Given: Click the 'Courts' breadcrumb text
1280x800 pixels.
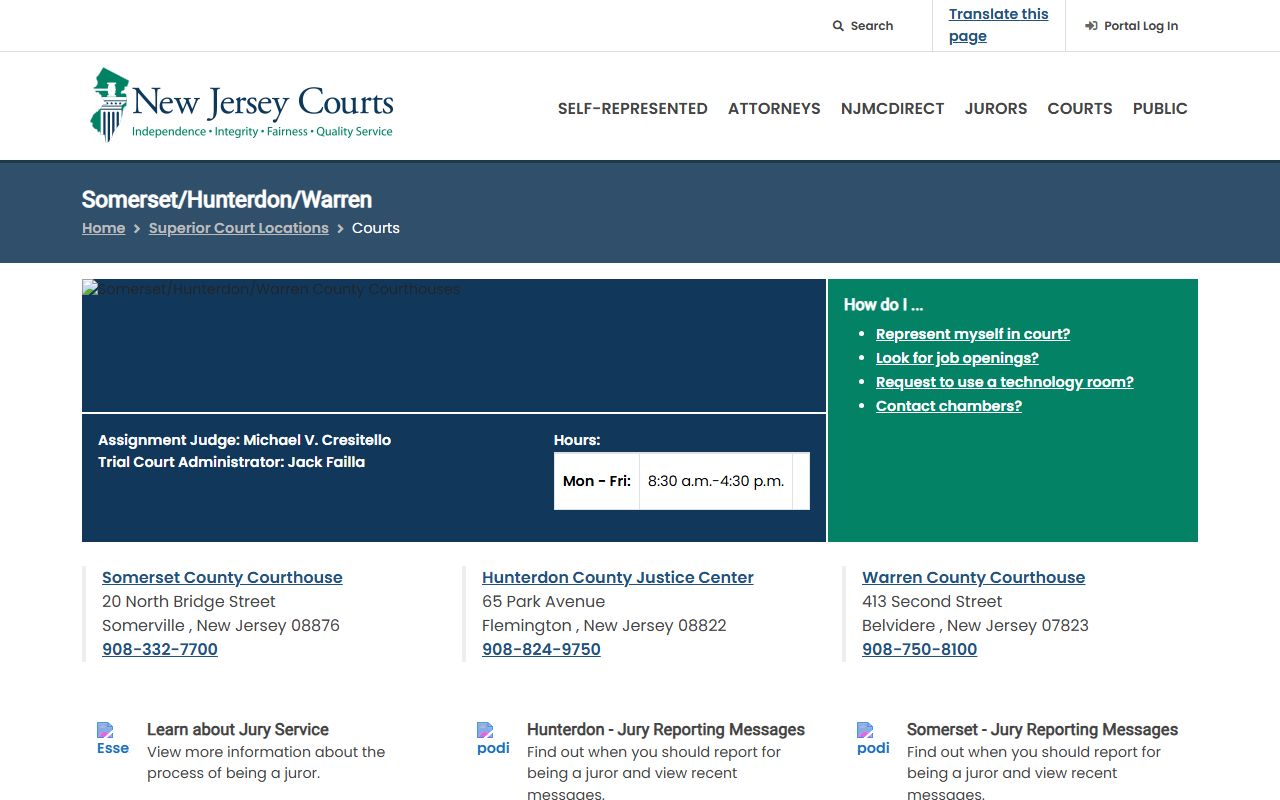Looking at the screenshot, I should (x=376, y=228).
